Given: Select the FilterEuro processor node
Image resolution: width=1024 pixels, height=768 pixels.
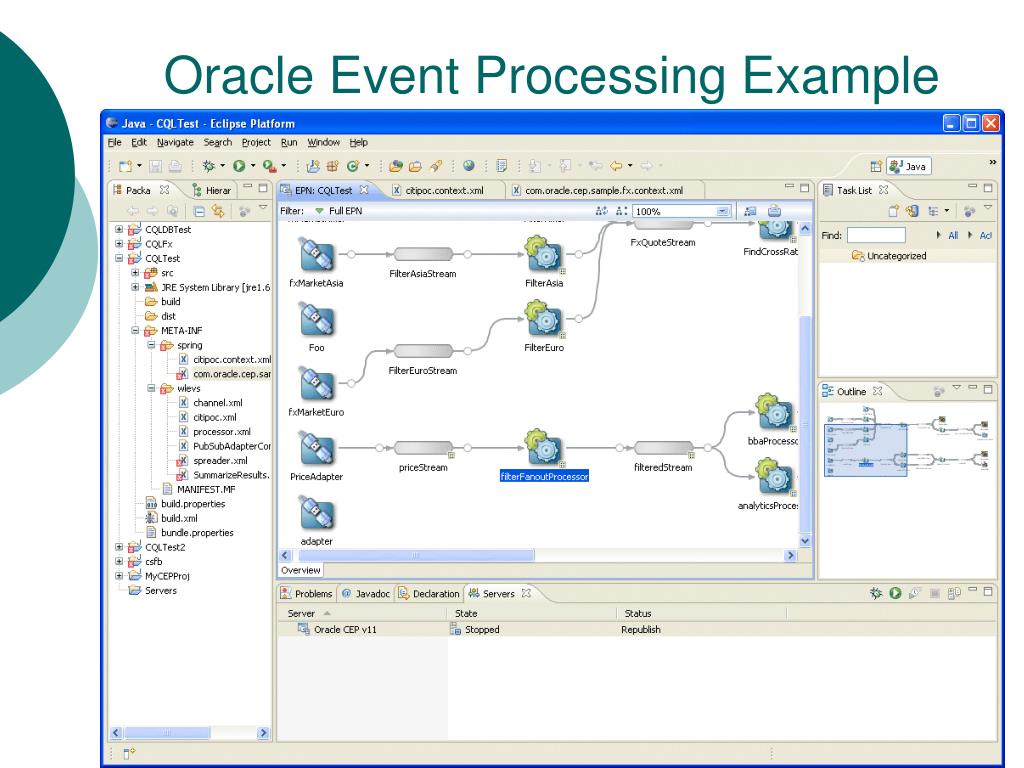Looking at the screenshot, I should (544, 318).
